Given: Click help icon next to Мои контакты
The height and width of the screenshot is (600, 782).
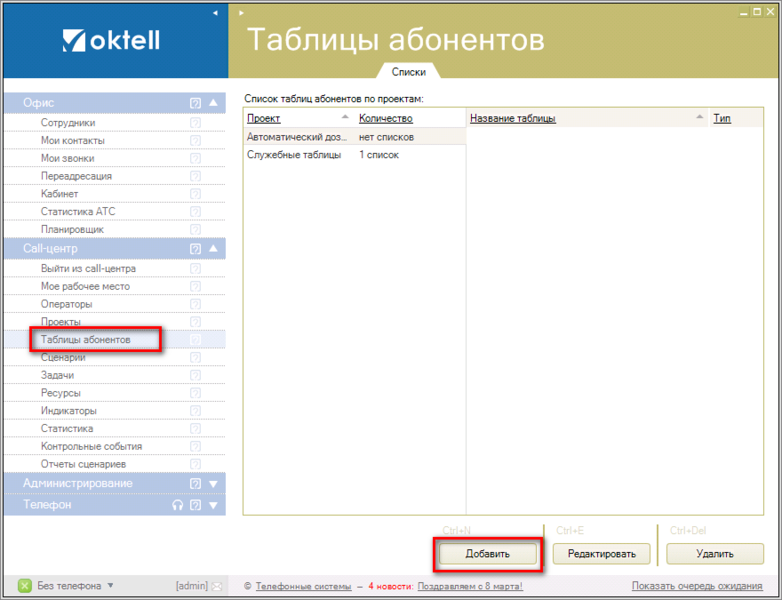Looking at the screenshot, I should [196, 141].
